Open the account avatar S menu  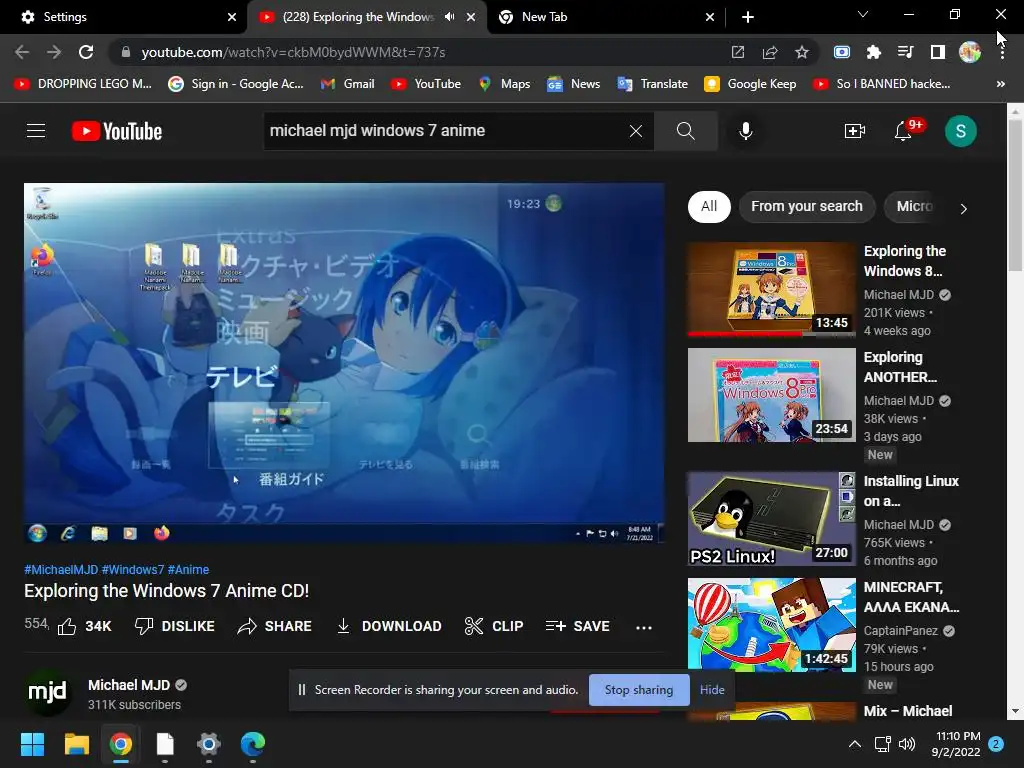[961, 131]
